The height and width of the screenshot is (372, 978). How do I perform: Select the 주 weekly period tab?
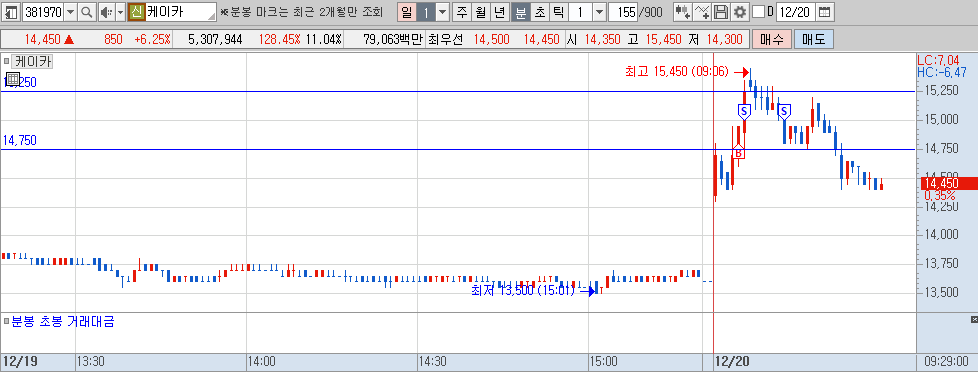(x=462, y=12)
